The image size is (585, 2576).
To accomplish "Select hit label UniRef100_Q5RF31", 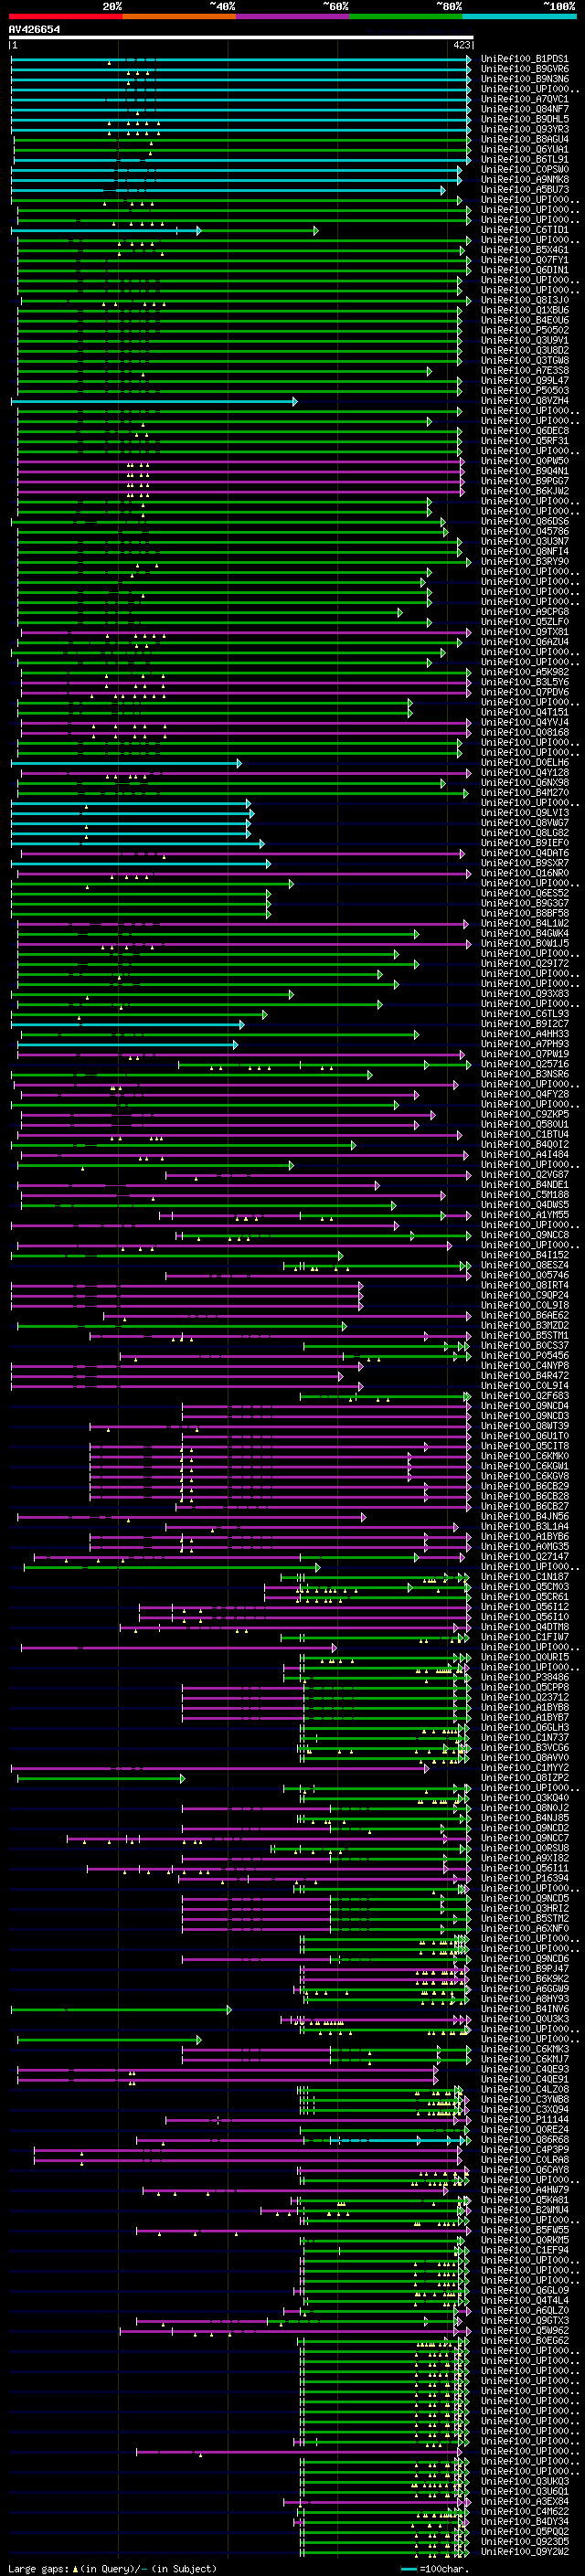I will pyautogui.click(x=524, y=441).
